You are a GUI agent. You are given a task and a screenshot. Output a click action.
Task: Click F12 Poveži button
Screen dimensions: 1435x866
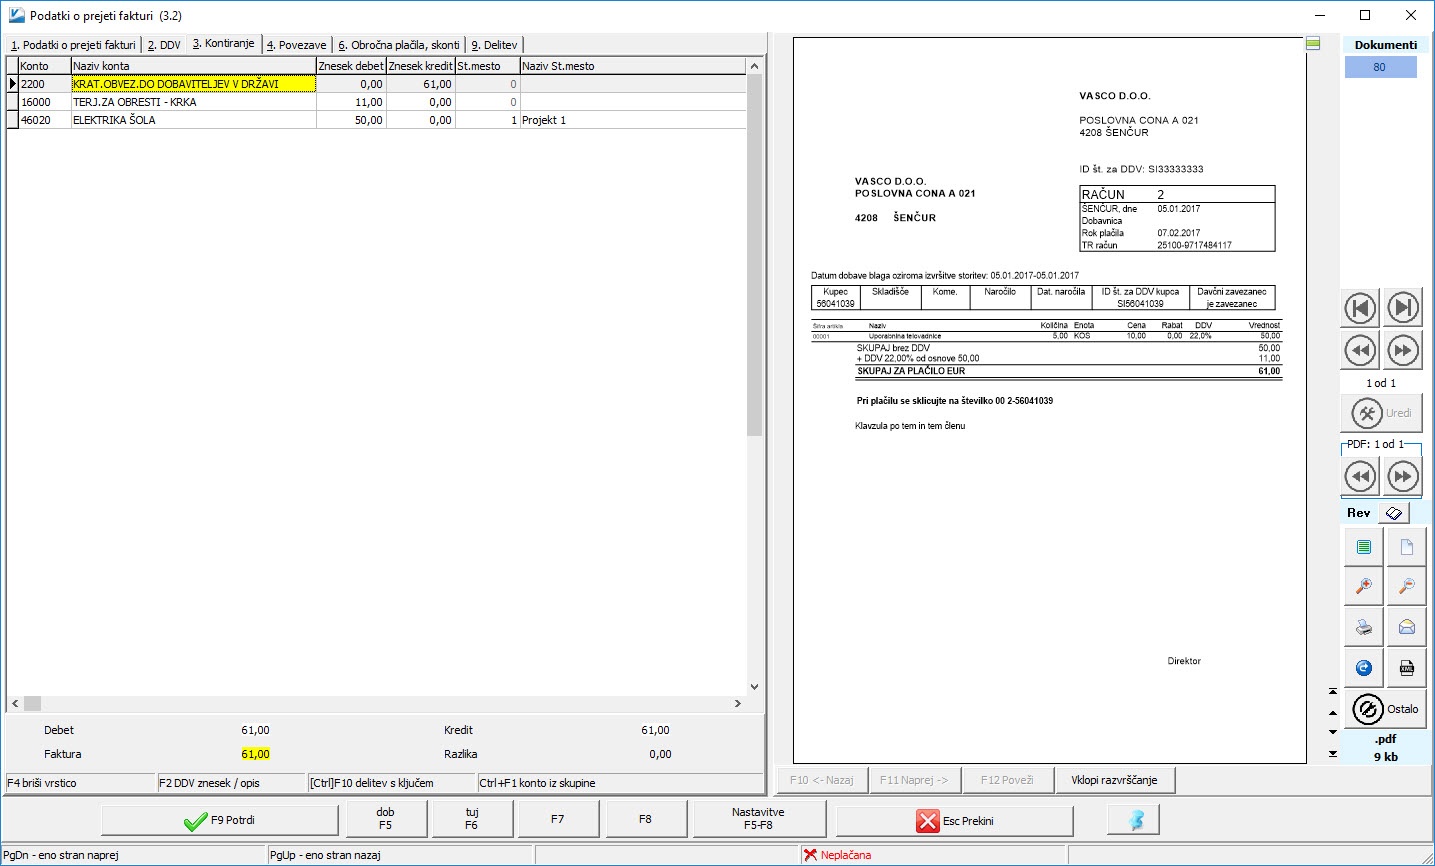coord(1008,780)
